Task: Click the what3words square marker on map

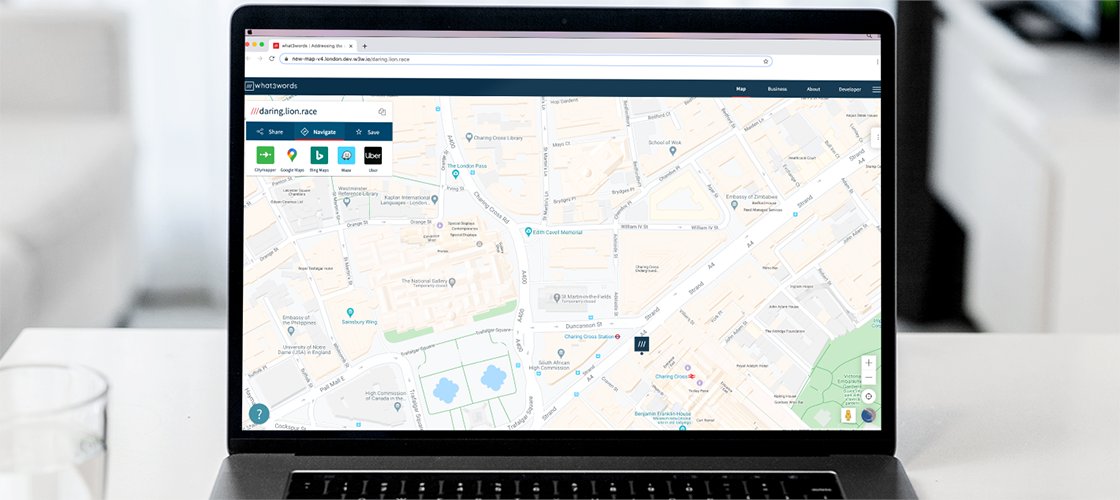Action: (x=641, y=344)
